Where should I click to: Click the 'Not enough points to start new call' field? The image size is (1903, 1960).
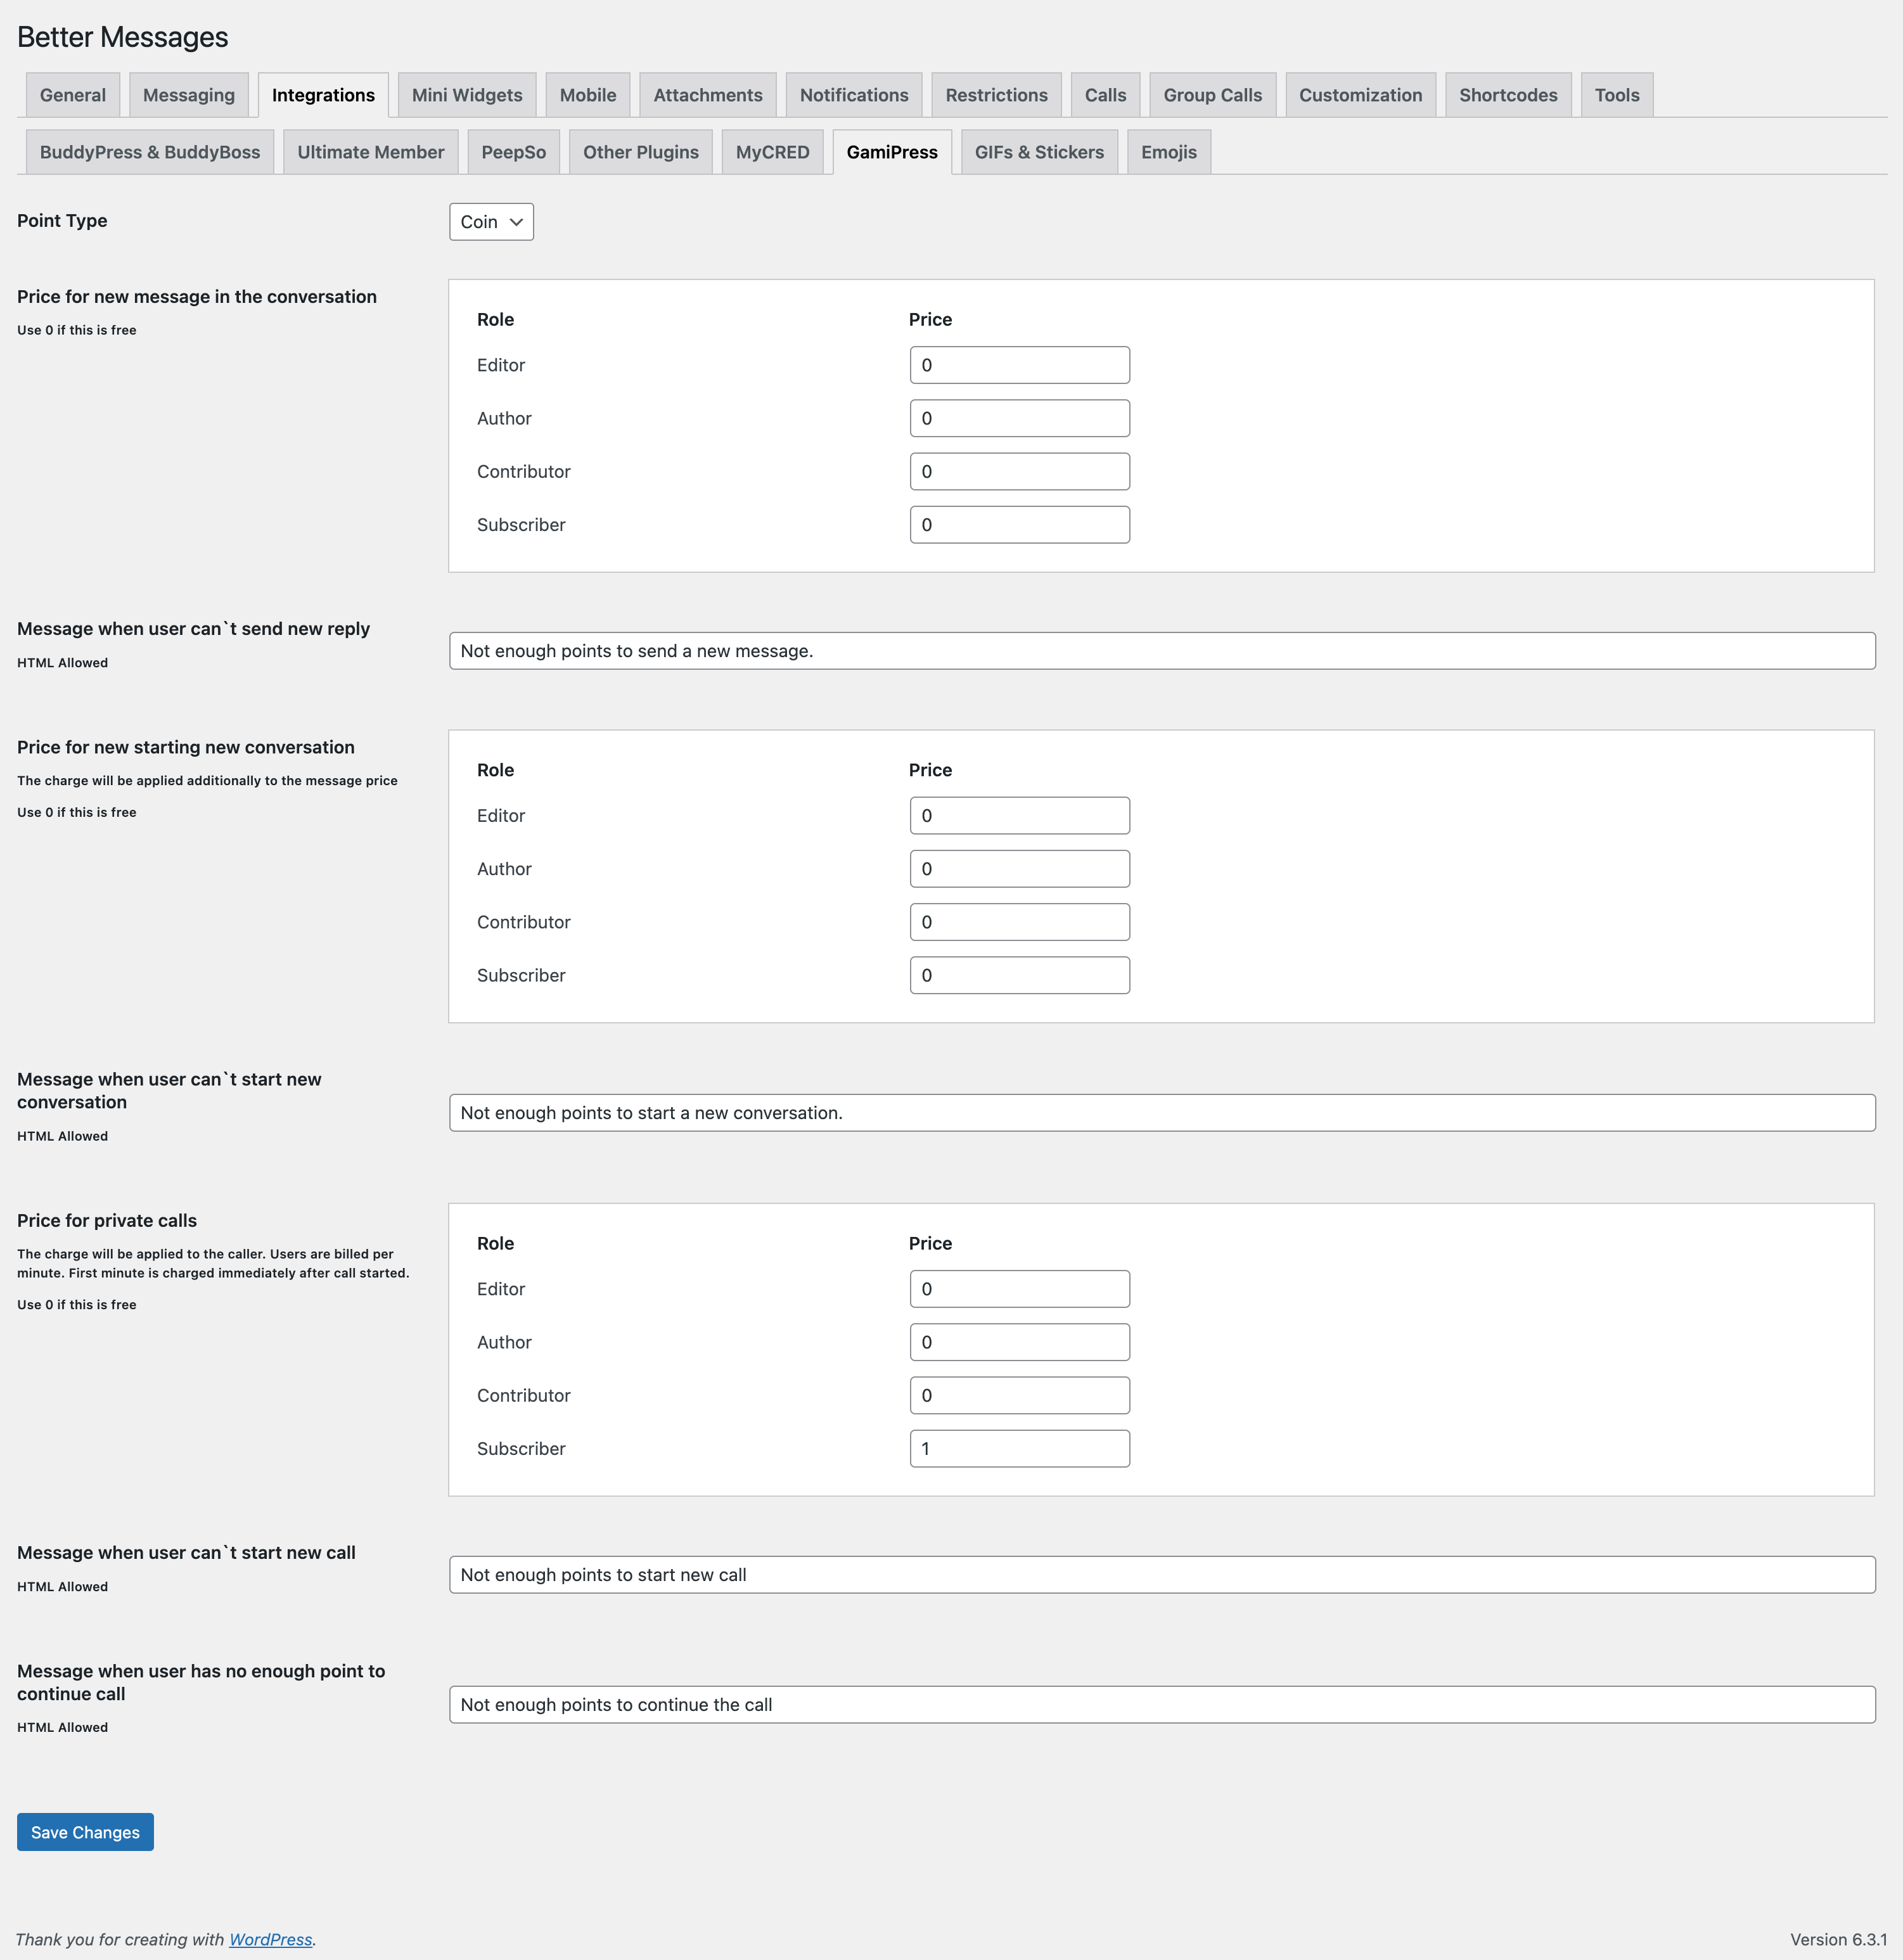point(1162,1575)
